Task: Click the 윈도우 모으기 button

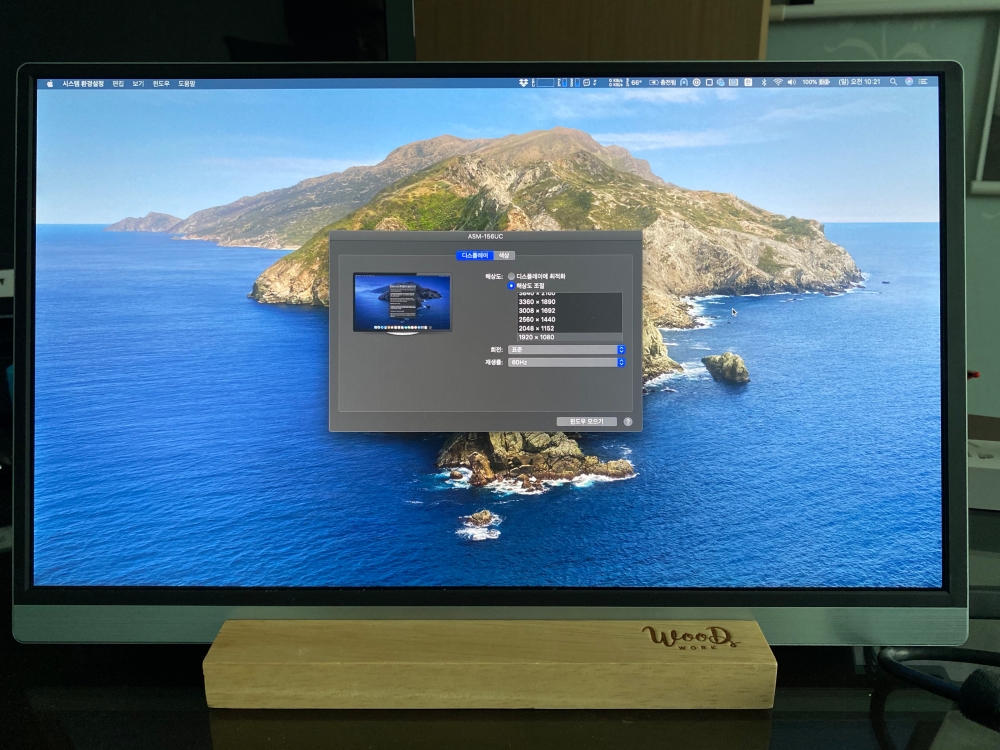Action: click(x=586, y=422)
